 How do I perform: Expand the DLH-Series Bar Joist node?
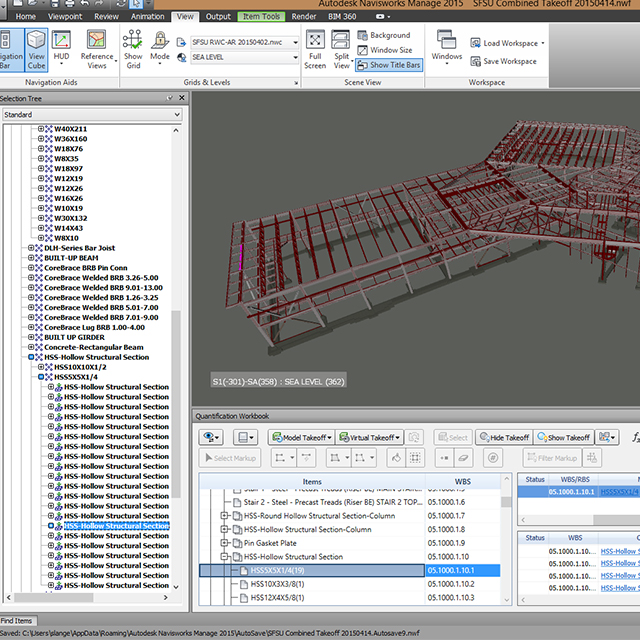(x=31, y=248)
